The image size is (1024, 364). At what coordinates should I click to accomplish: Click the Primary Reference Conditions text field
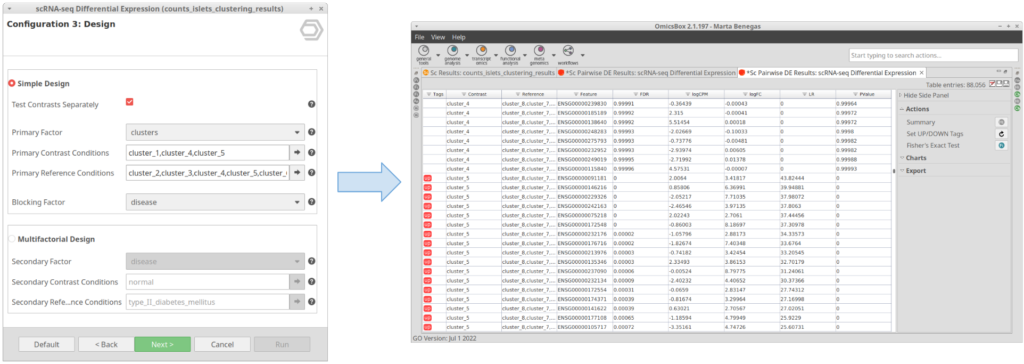[x=207, y=173]
